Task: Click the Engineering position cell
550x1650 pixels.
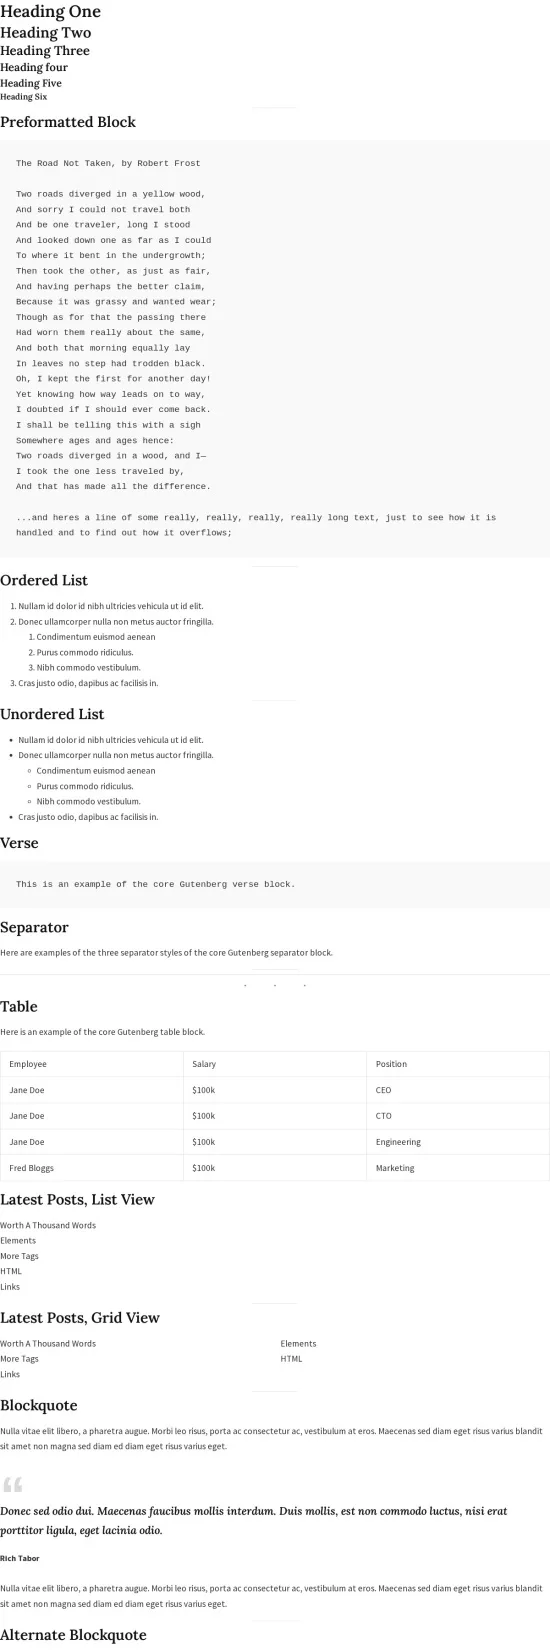Action: [458, 1142]
